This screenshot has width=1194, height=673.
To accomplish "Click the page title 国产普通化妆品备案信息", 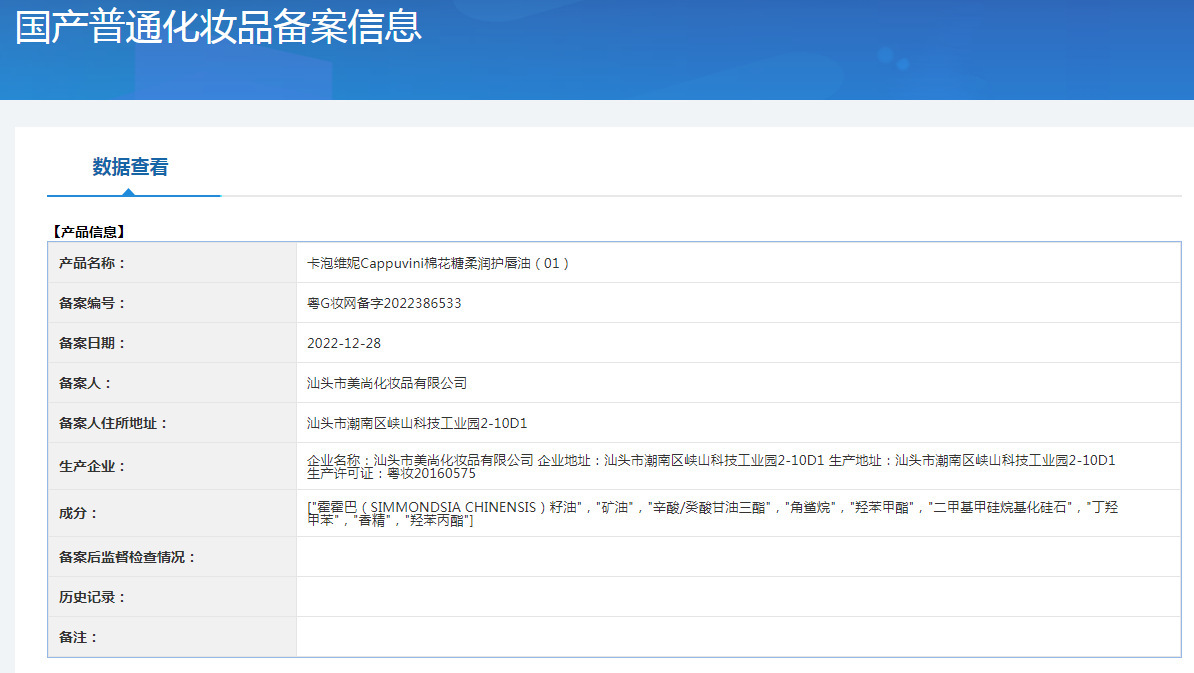I will (x=218, y=27).
